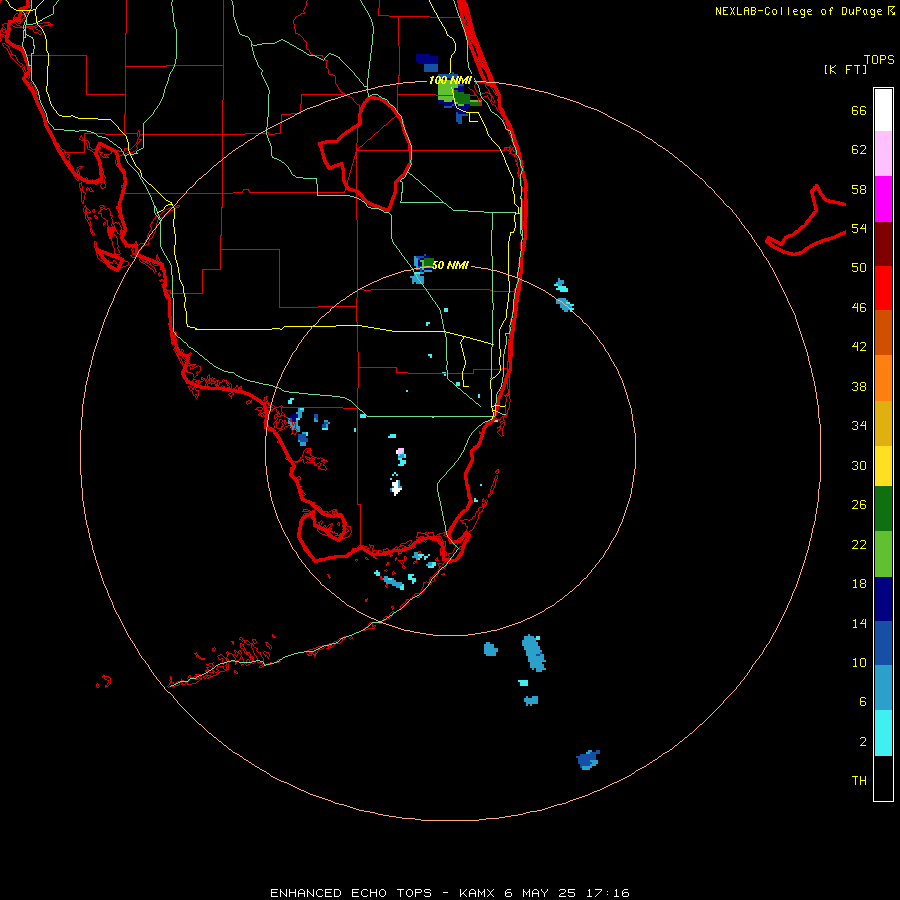Click the echo cell beside the 50 NMI label
The image size is (900, 900).
coord(424,263)
